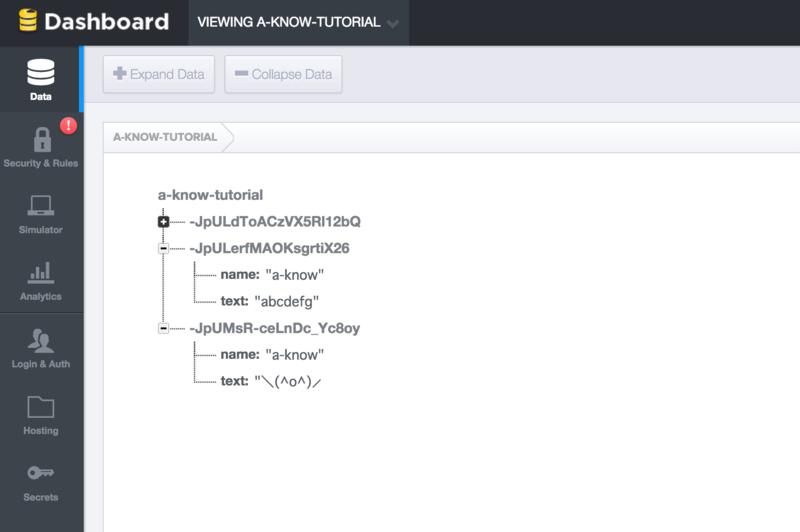Click the Data label in sidebar
800x532 pixels.
point(41,96)
